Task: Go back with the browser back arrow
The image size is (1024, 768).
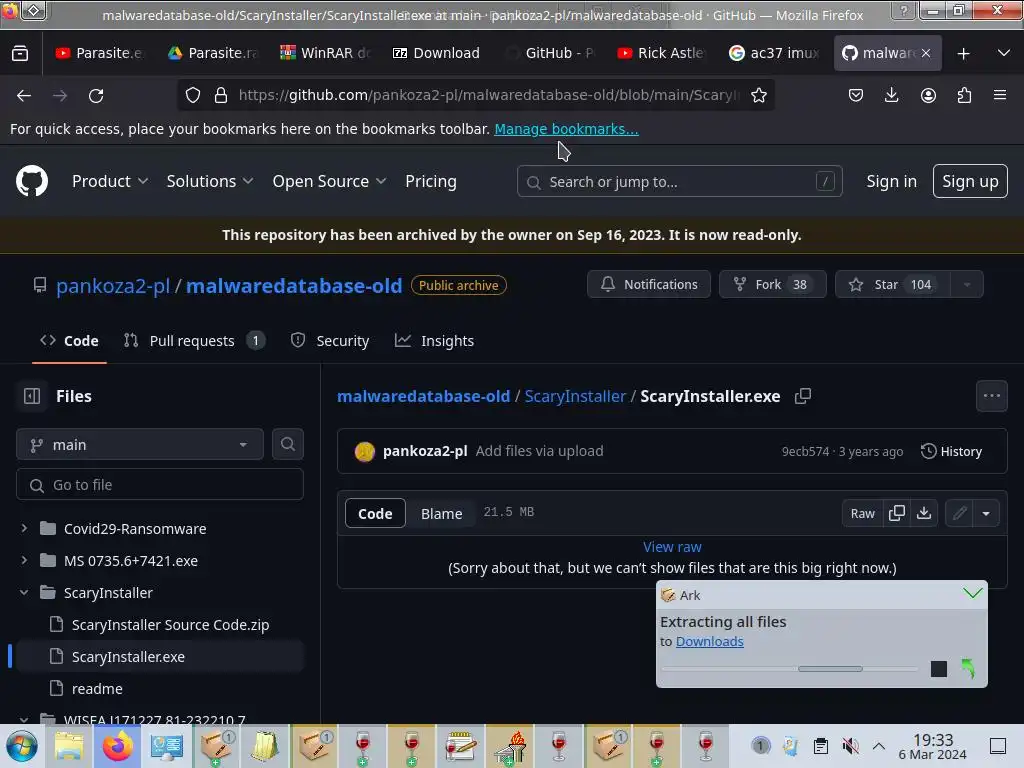Action: pos(24,95)
